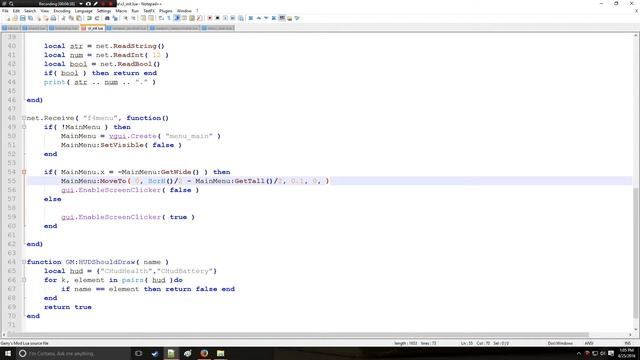Open the recording overlay dropdown arrow
The image size is (640, 360).
tap(81, 4)
